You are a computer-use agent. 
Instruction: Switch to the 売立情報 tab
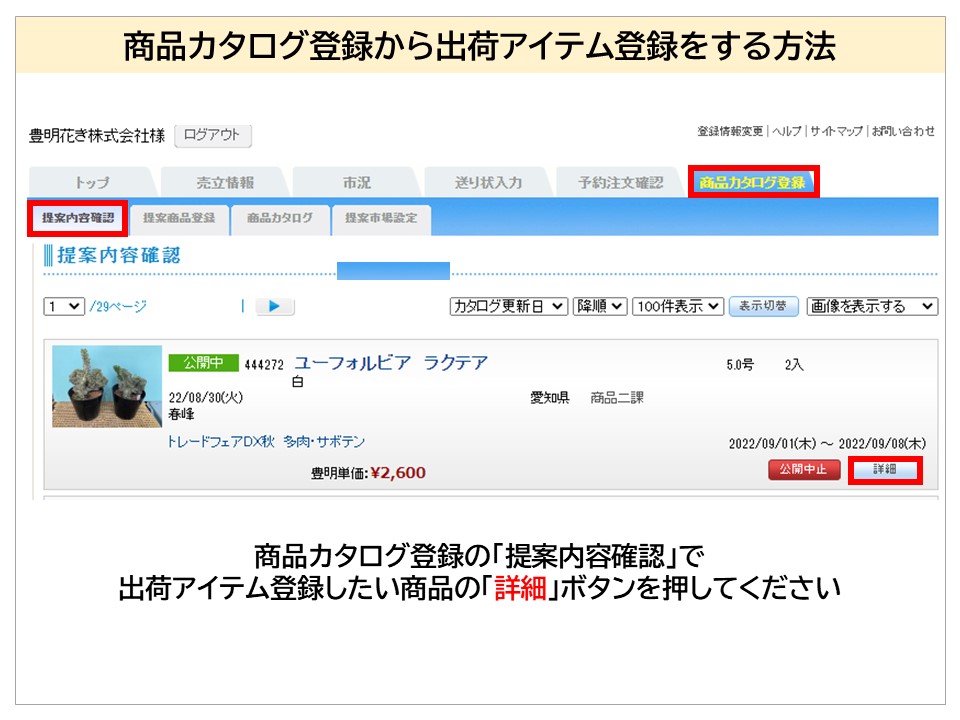click(224, 183)
